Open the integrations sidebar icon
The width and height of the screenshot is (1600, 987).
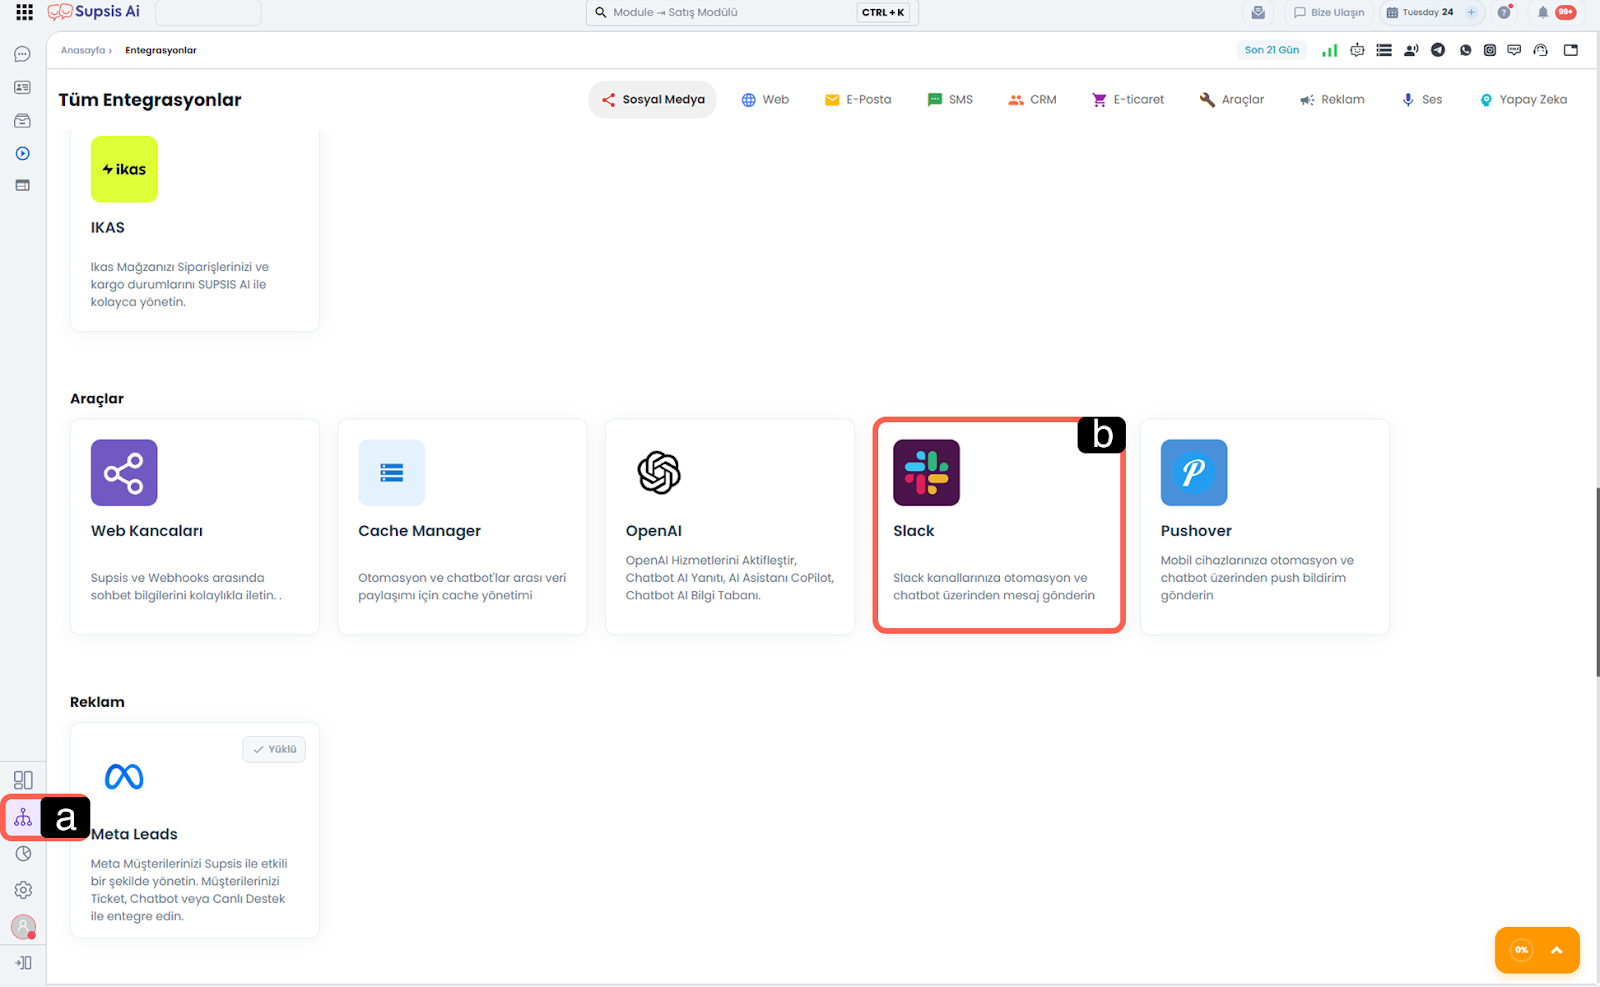(x=23, y=818)
